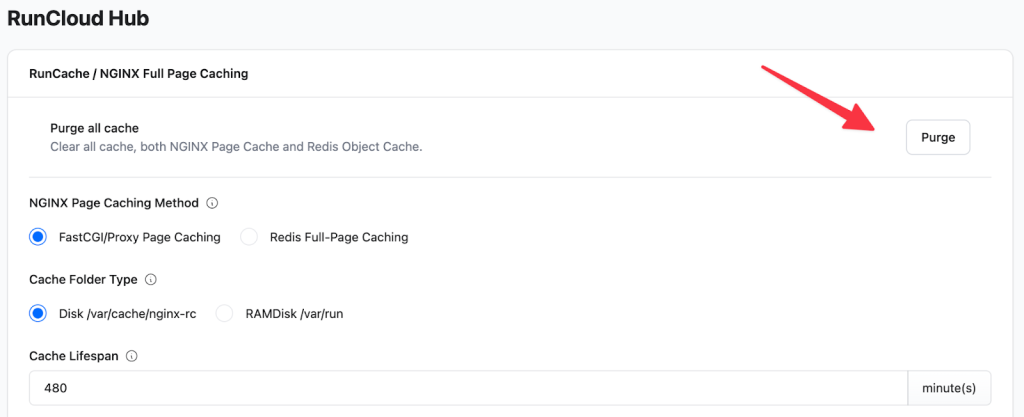Choose the Redis Full-Page Caching radio button
The width and height of the screenshot is (1024, 417).
click(250, 237)
